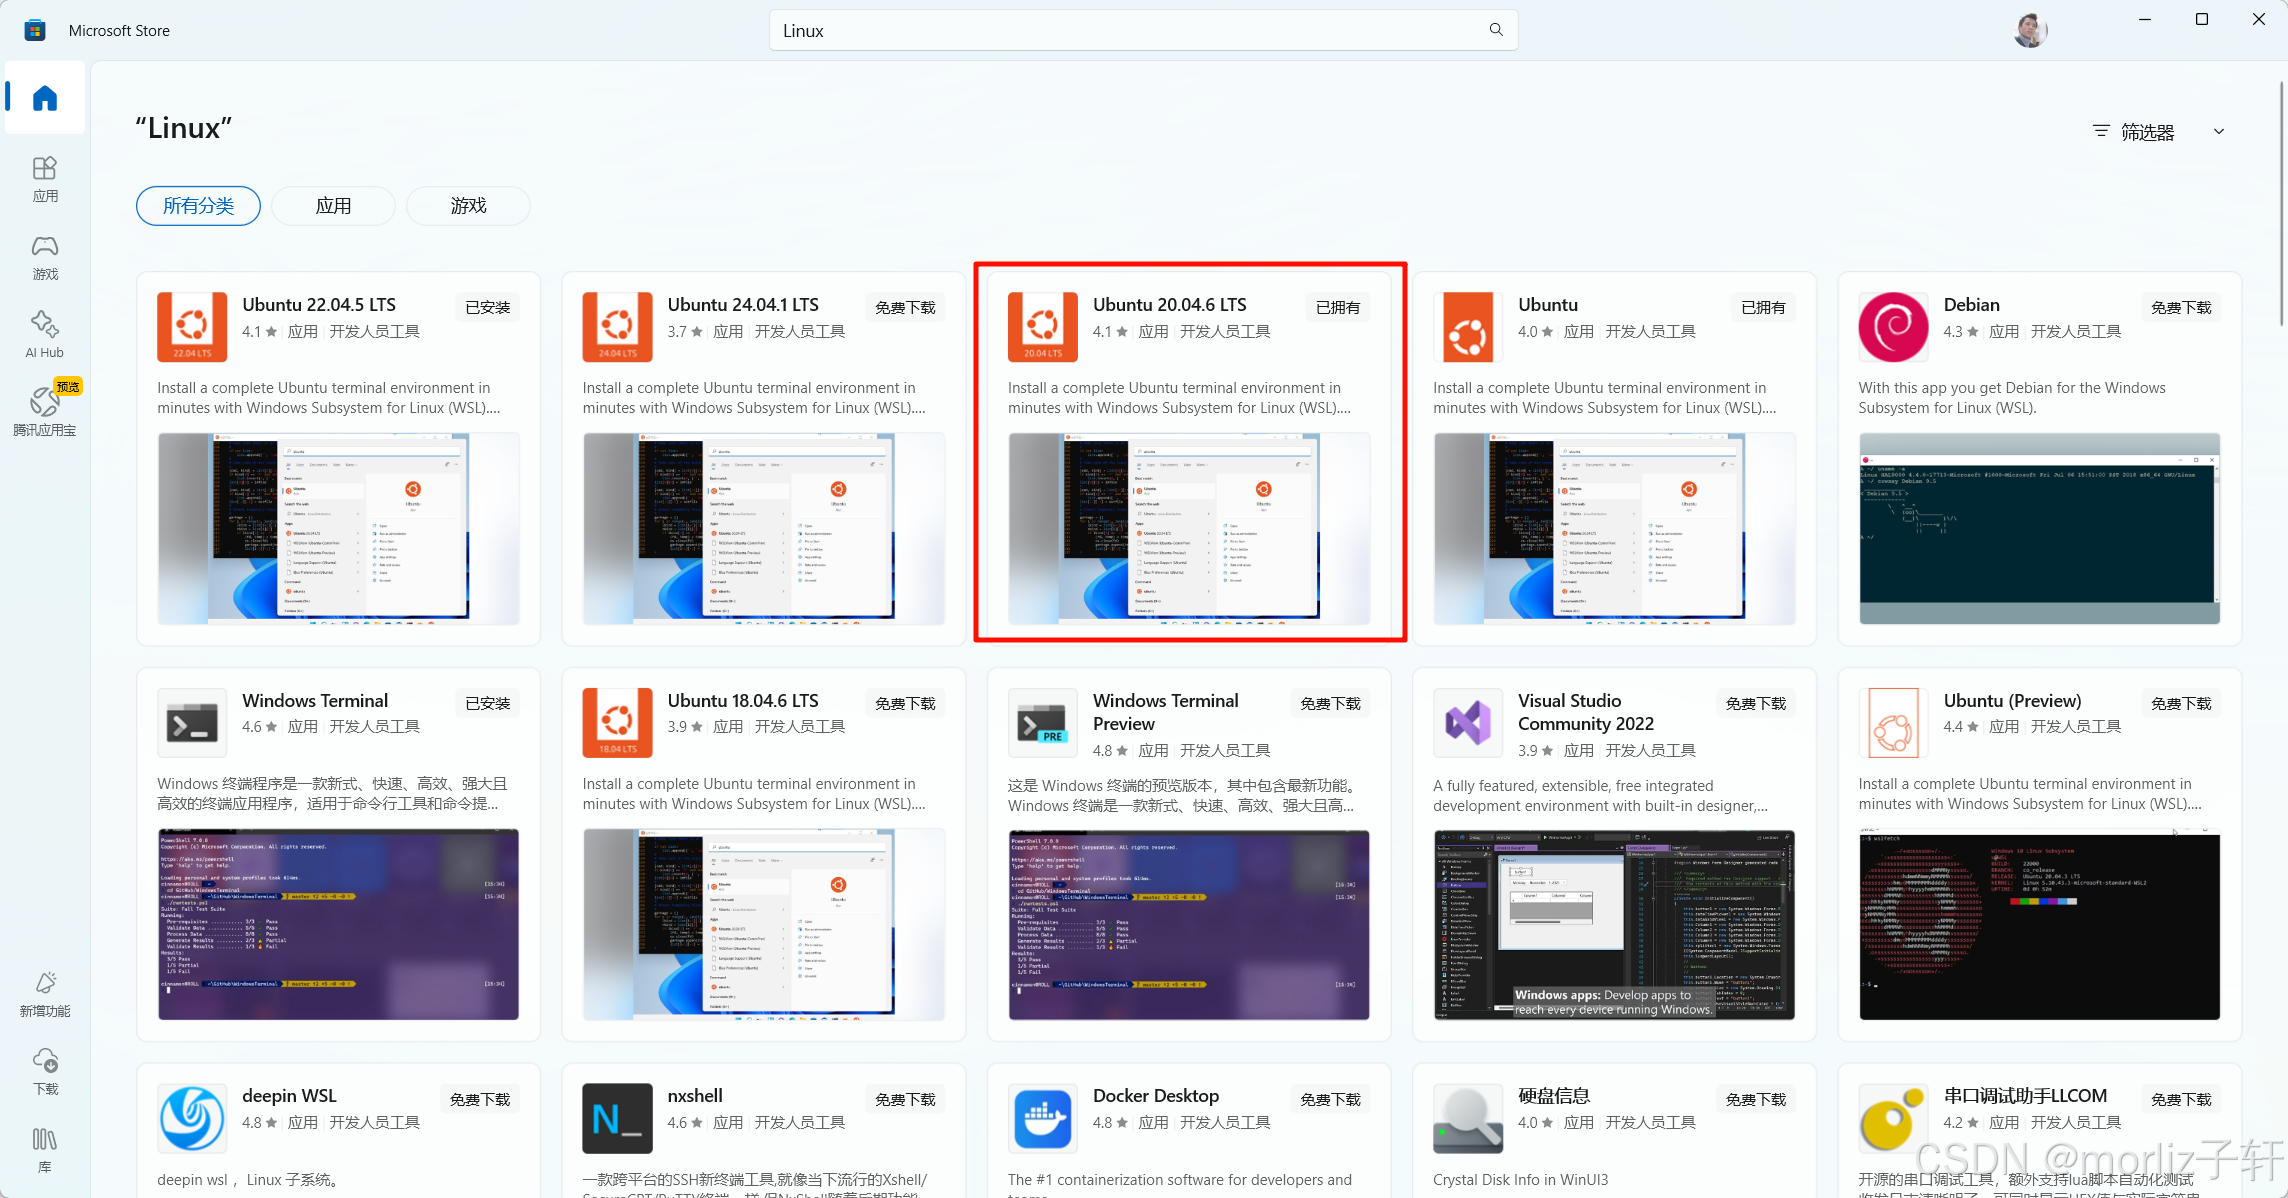2288x1198 pixels.
Task: Click the Ubuntu 22.04.5 LTS app icon
Action: click(192, 326)
